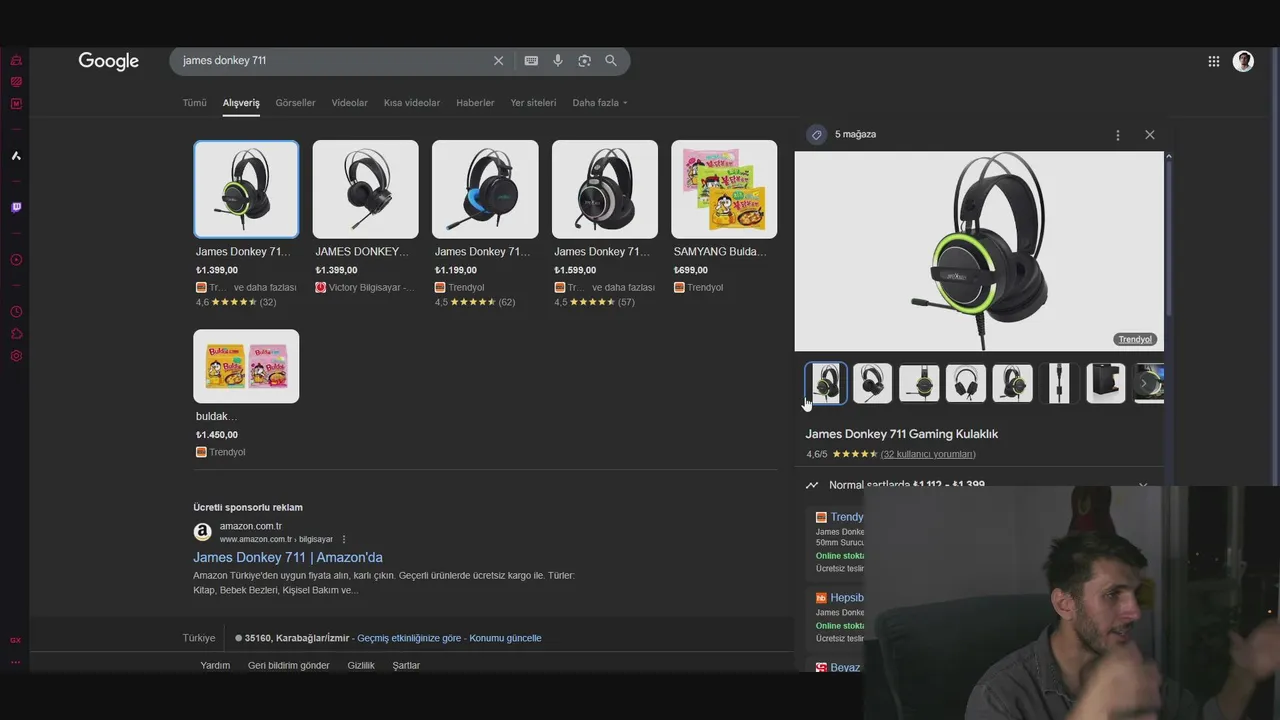The image size is (1280, 720).
Task: Clear the search box with the X icon
Action: click(x=498, y=61)
